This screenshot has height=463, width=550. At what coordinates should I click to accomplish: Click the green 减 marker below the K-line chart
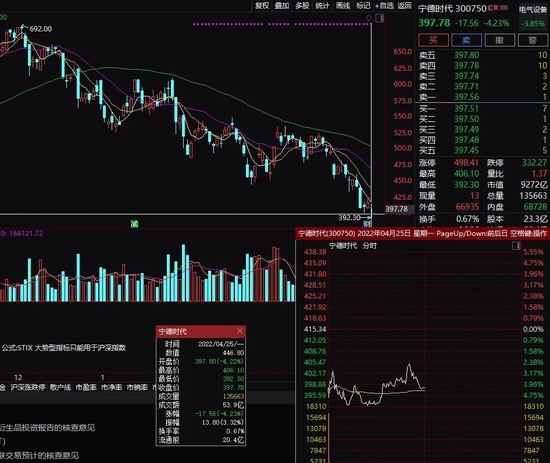[134, 223]
